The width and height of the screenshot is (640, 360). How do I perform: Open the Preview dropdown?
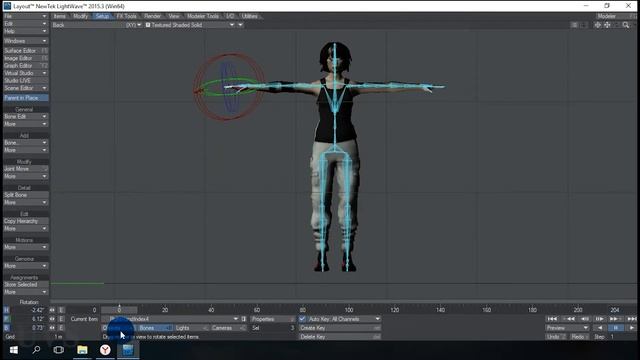(x=567, y=328)
